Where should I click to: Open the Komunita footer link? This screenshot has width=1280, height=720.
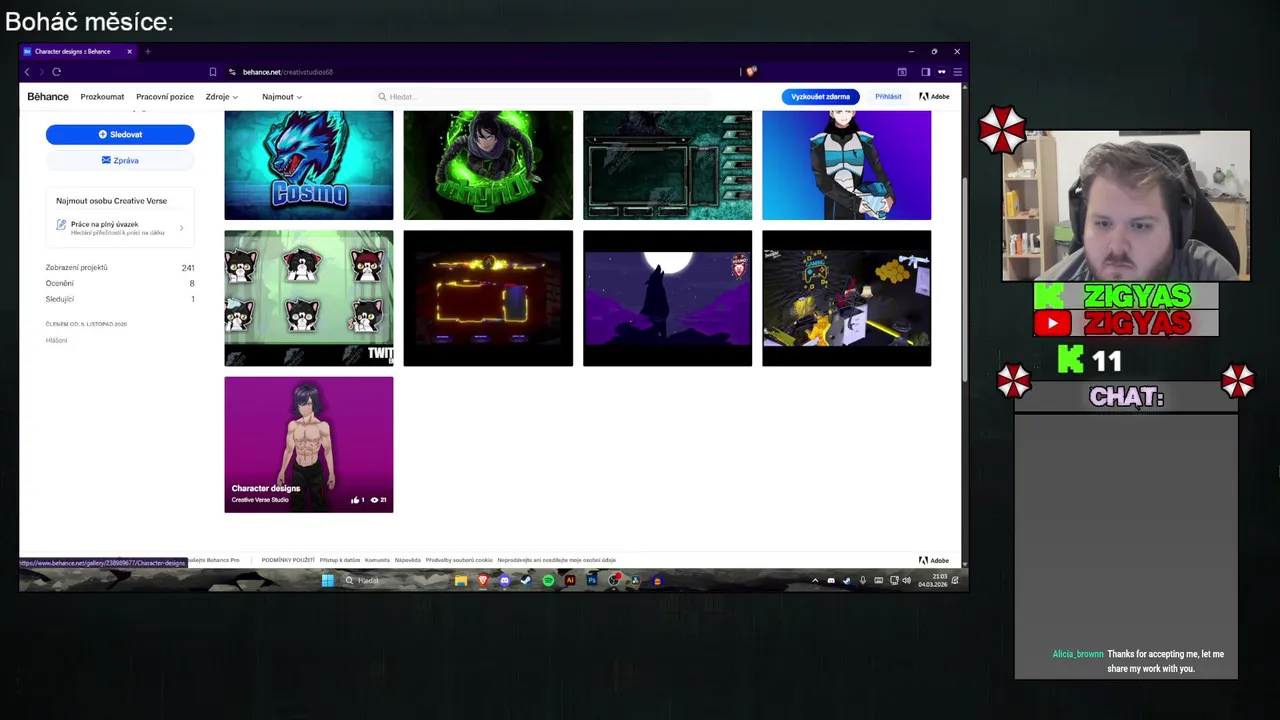click(377, 560)
